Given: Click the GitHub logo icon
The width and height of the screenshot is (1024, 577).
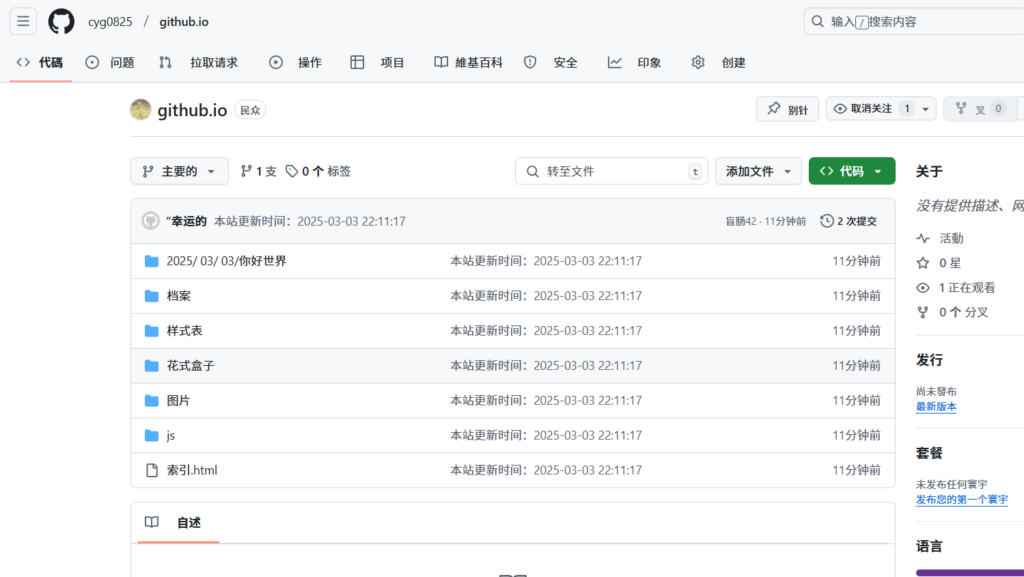Looking at the screenshot, I should click(x=61, y=21).
